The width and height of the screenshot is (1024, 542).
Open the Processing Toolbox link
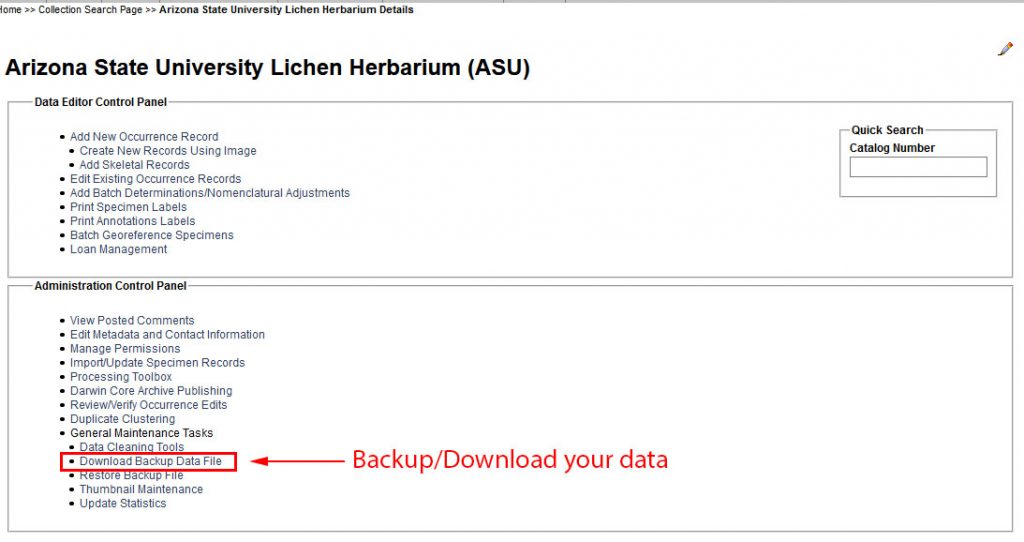(121, 377)
